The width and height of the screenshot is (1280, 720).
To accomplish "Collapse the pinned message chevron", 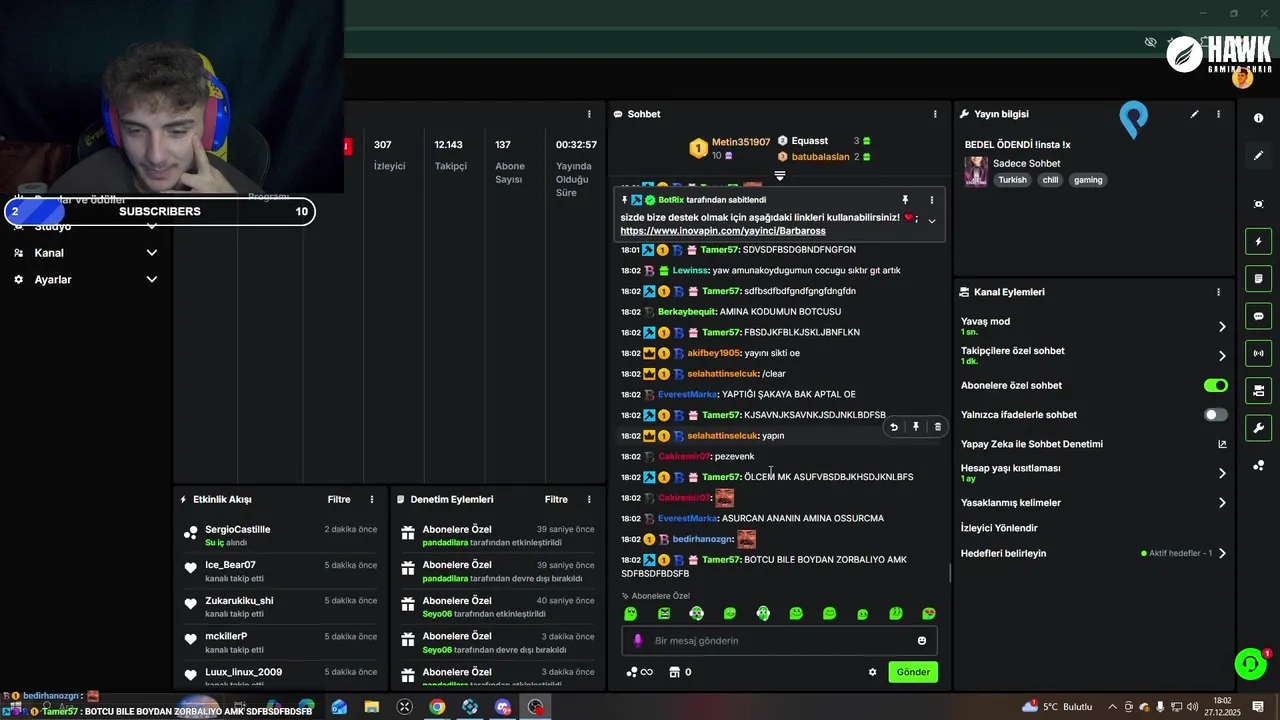I will pos(931,221).
